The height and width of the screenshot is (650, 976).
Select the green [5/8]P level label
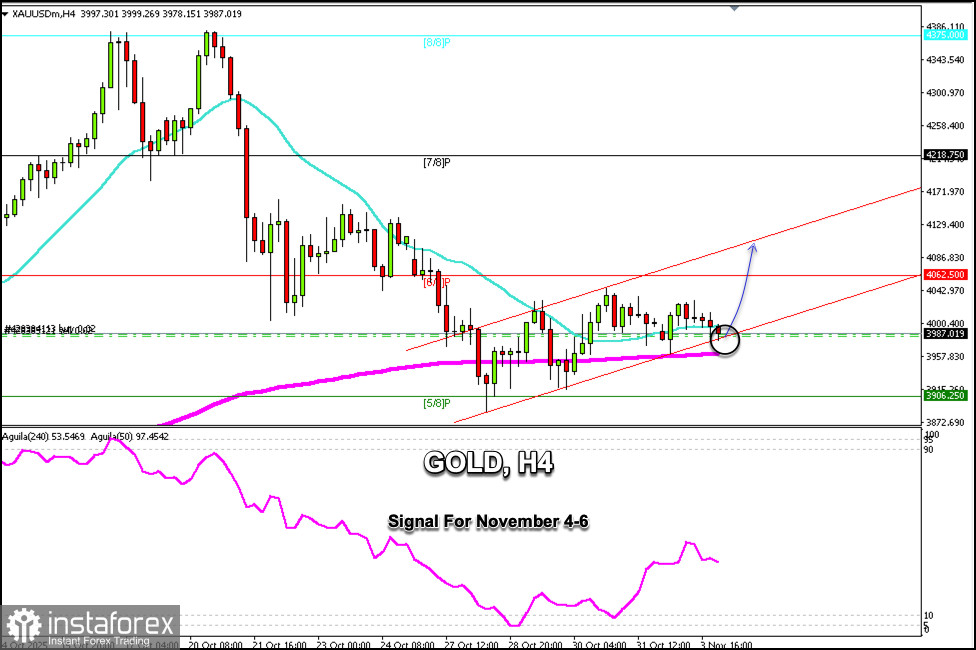pyautogui.click(x=436, y=403)
